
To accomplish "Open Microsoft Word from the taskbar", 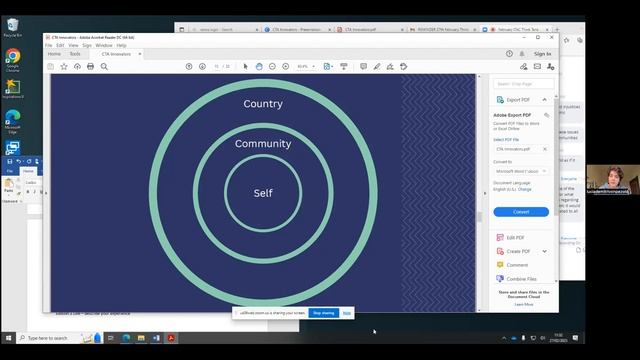I will [156, 338].
